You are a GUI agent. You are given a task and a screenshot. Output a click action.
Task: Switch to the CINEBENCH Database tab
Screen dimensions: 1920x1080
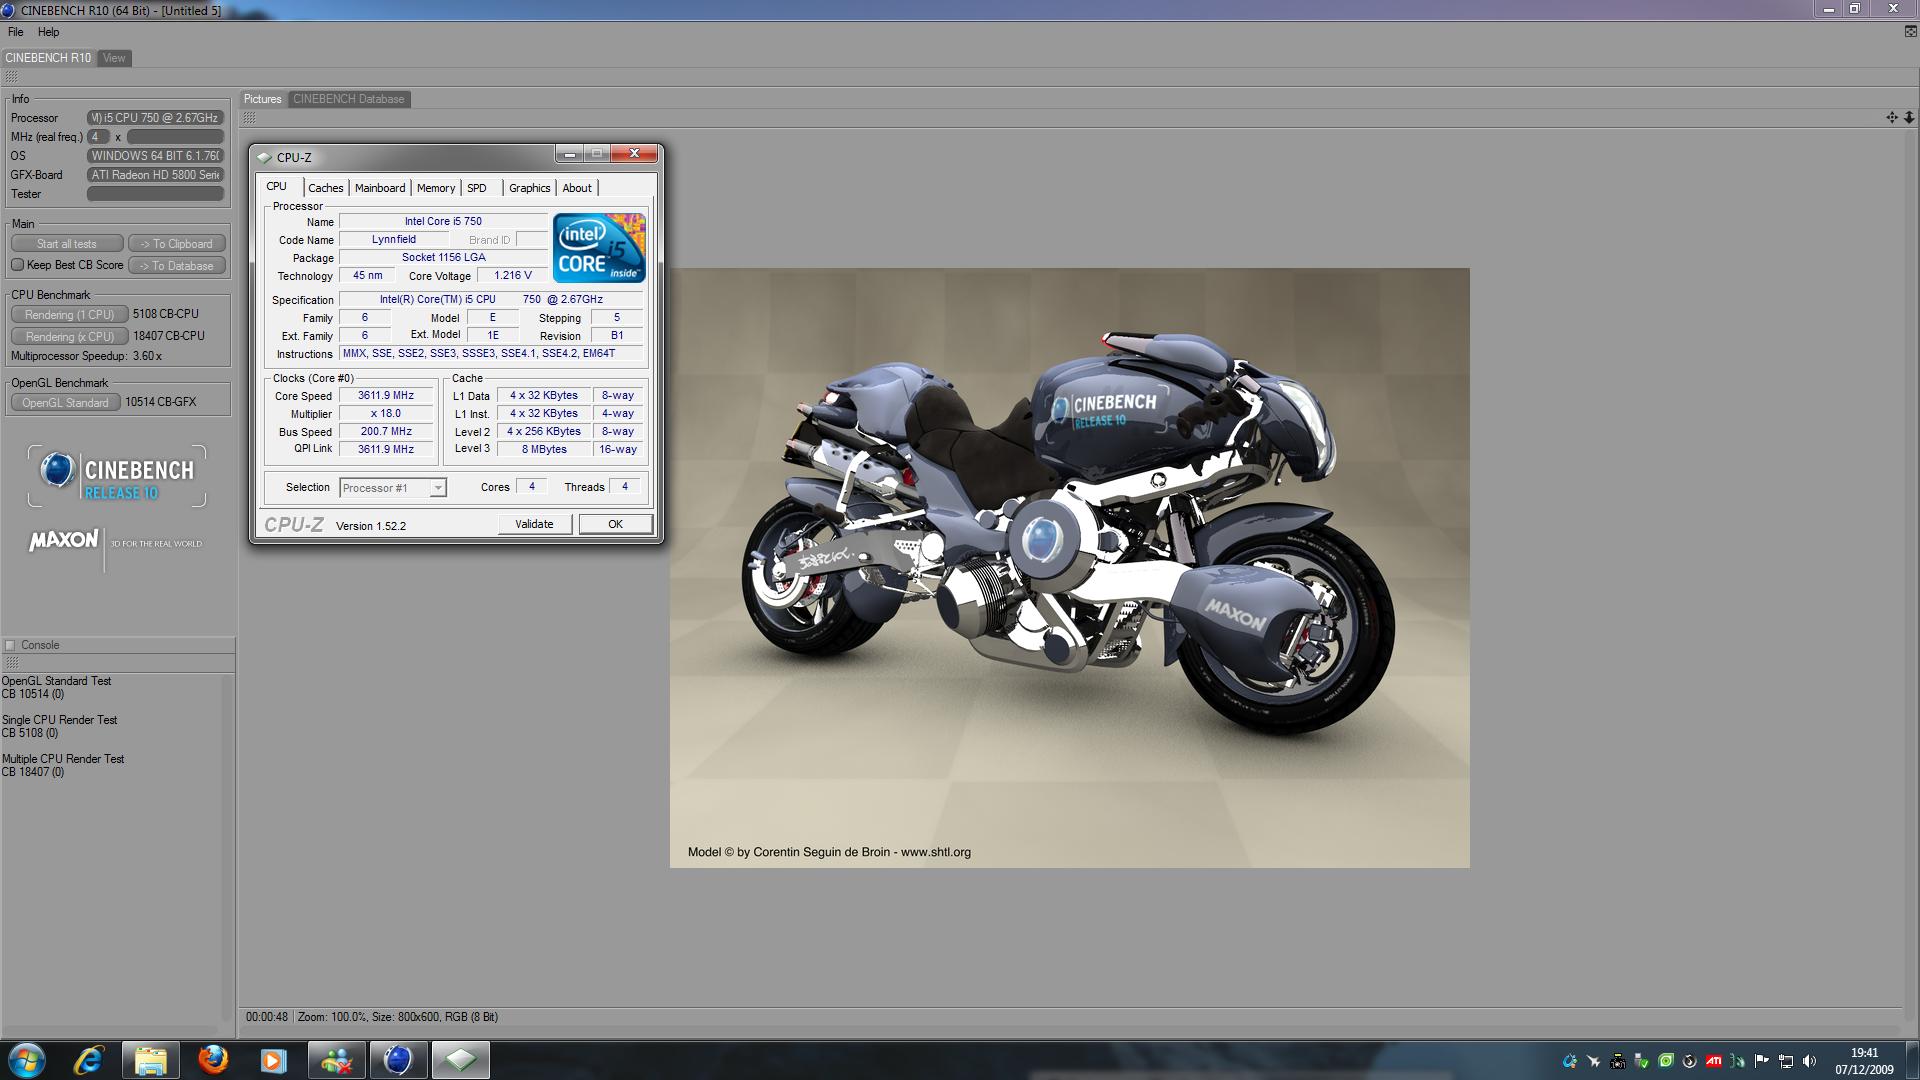coord(349,99)
